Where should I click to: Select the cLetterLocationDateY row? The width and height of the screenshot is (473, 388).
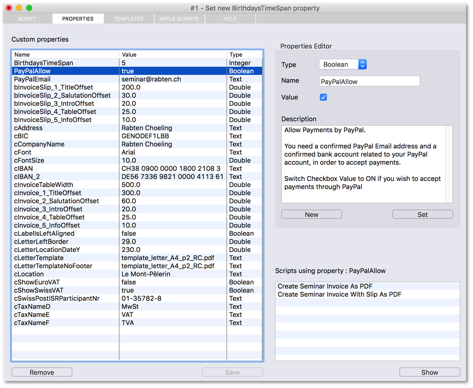coord(137,249)
